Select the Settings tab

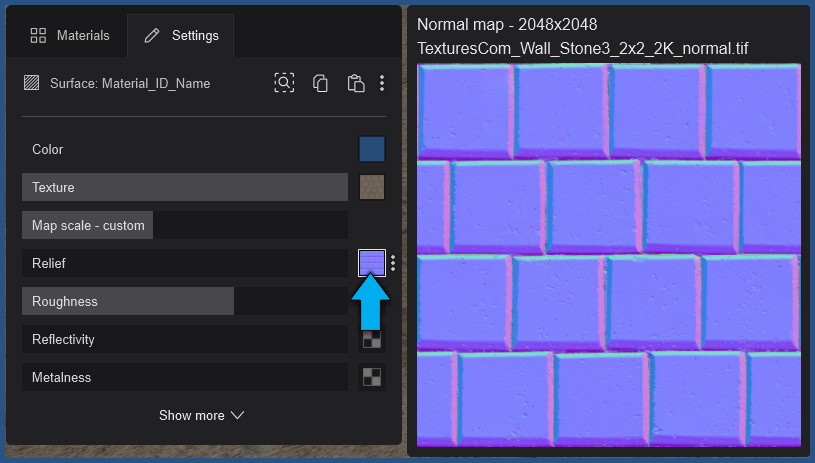point(181,36)
